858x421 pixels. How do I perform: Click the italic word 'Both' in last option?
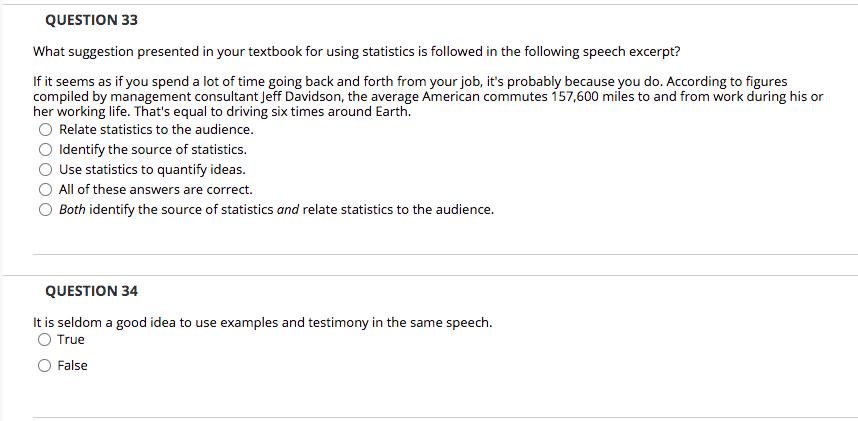[x=72, y=210]
